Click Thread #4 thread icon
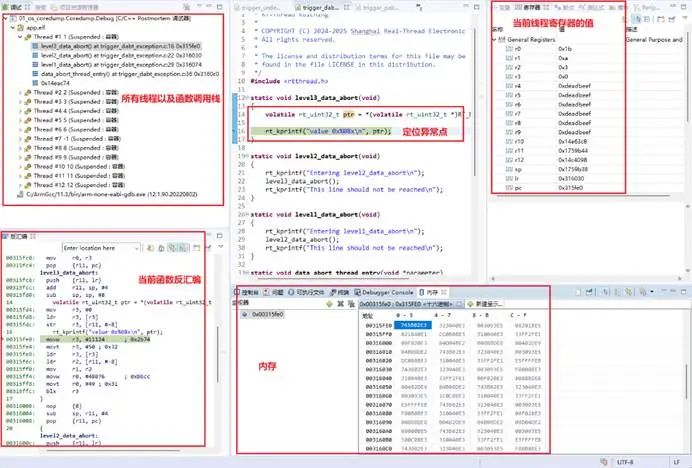 coord(28,111)
